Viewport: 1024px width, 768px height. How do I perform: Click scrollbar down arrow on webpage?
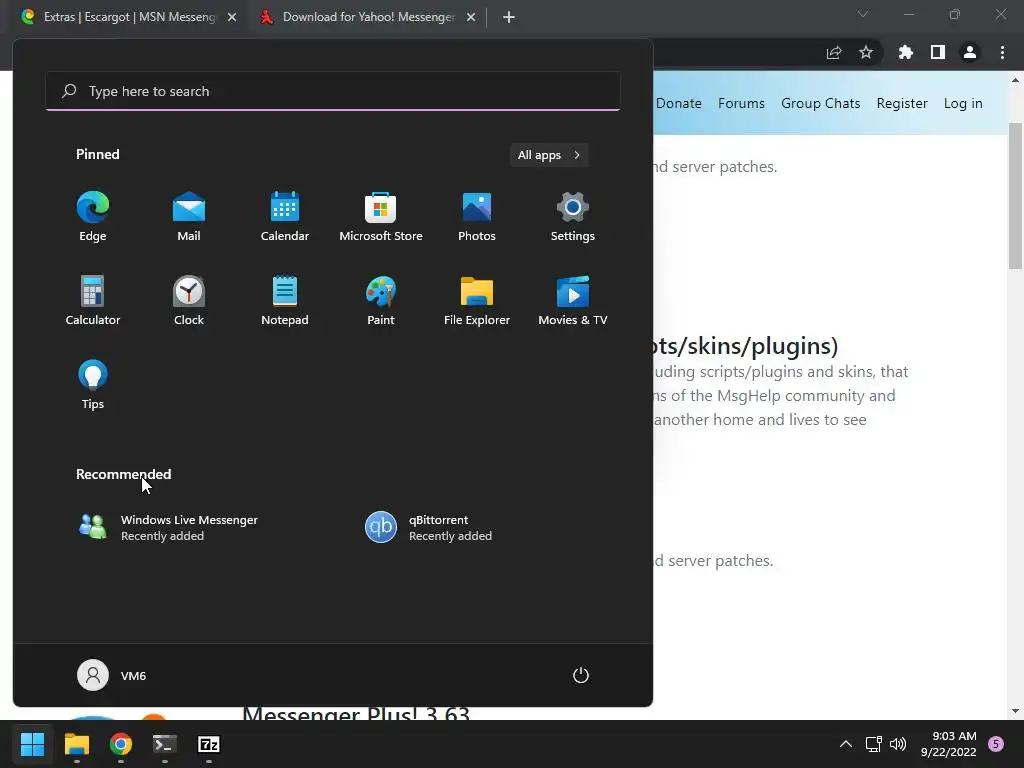(x=1015, y=711)
